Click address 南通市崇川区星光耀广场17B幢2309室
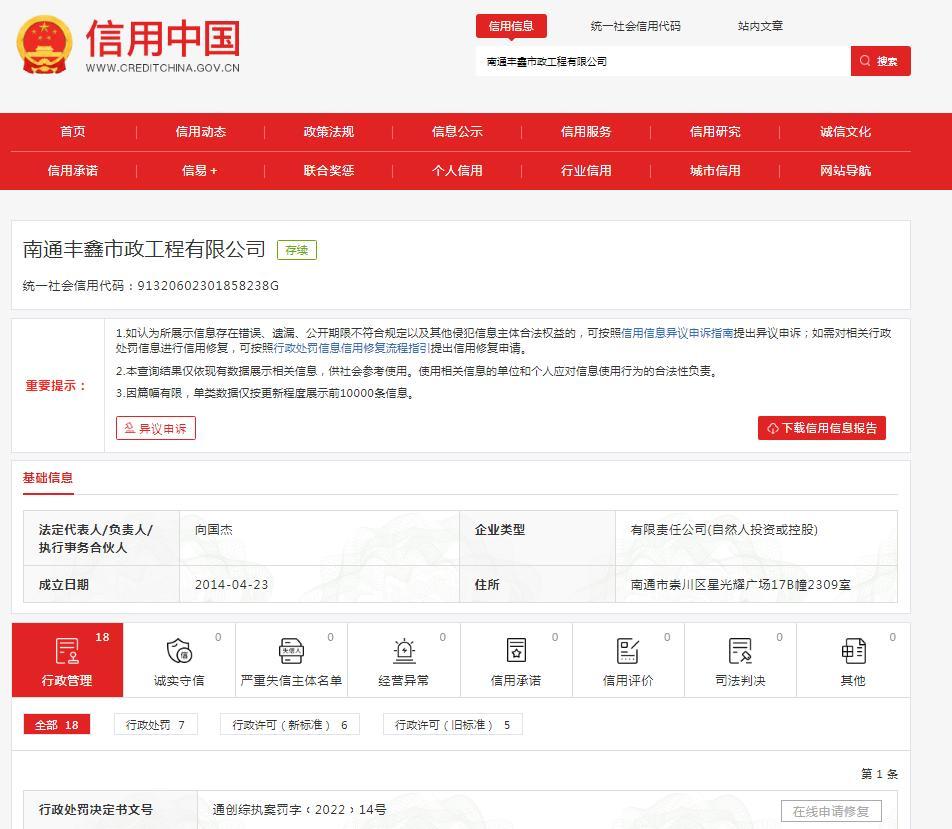952x829 pixels. pyautogui.click(x=741, y=584)
